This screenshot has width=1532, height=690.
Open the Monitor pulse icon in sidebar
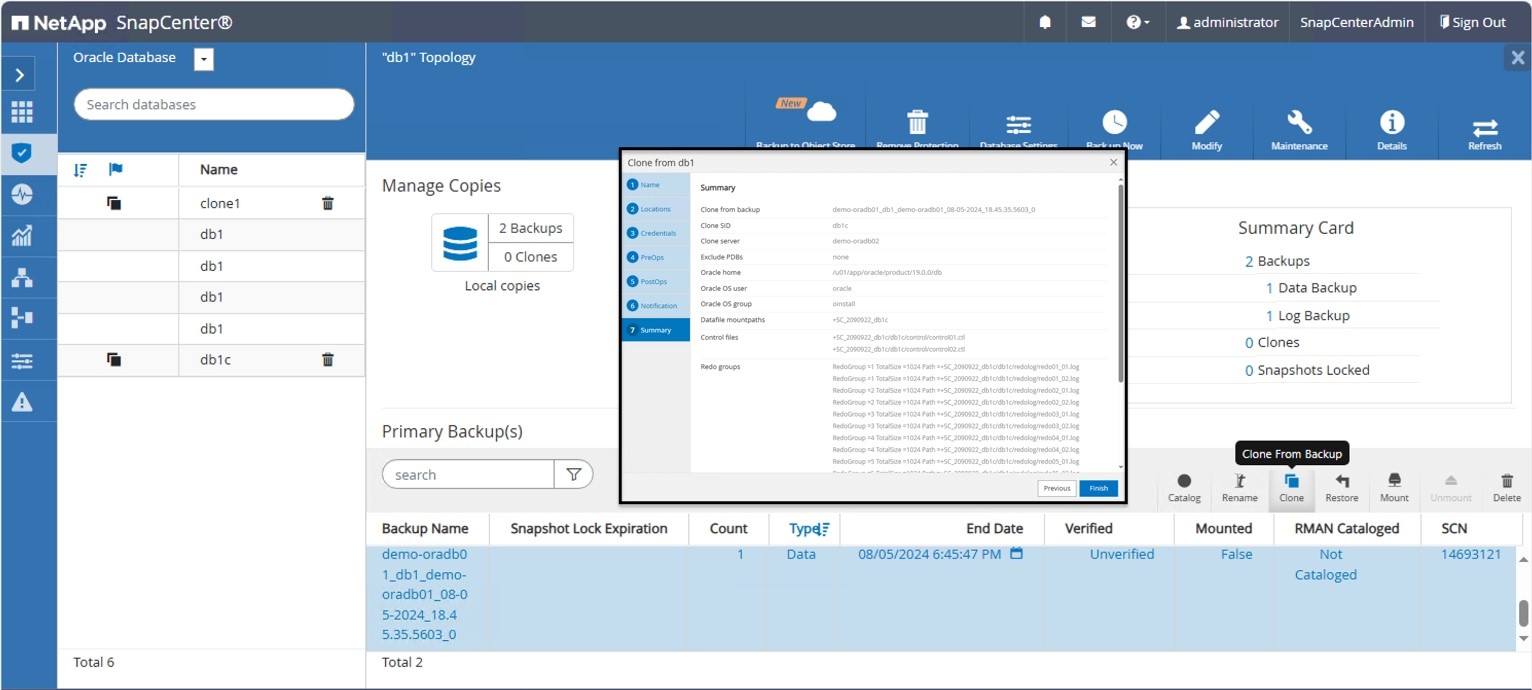22,194
